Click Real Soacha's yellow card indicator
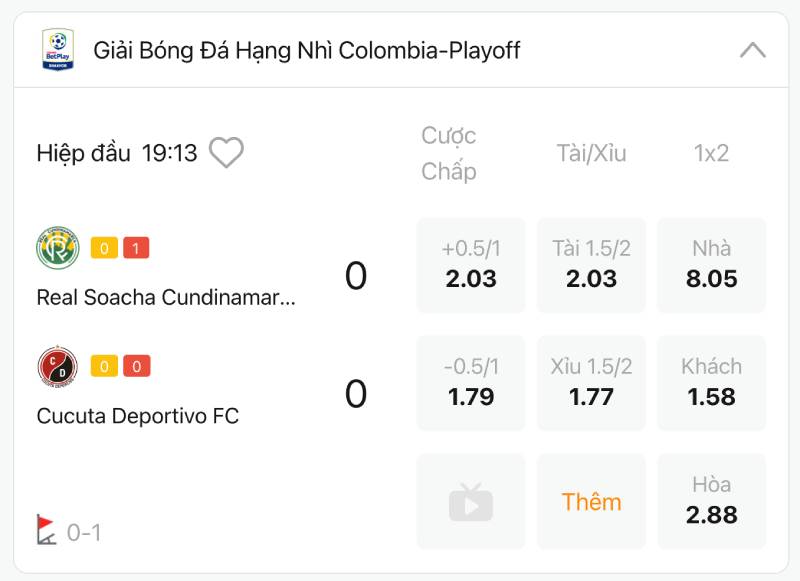This screenshot has width=800, height=581. point(104,248)
